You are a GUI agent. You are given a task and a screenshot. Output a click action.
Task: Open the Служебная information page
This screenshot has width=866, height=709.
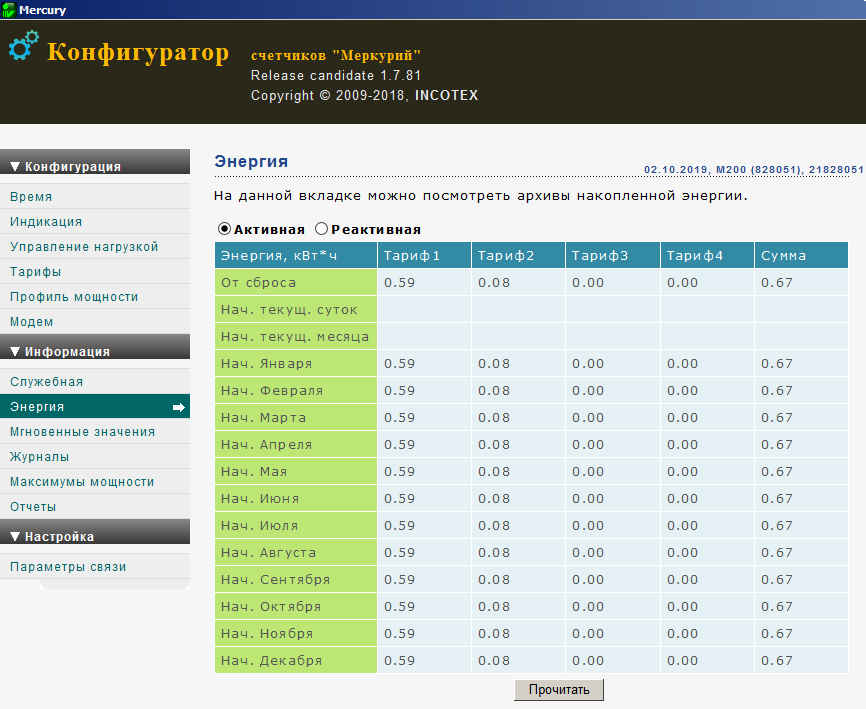point(95,382)
